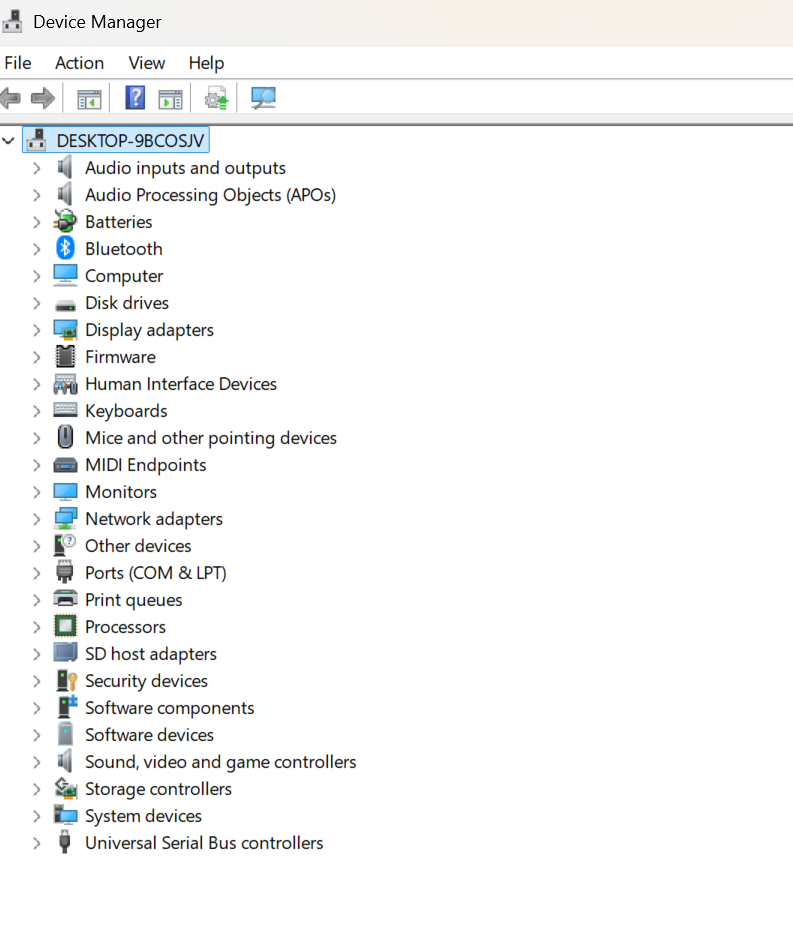
Task: Select the Disk drives label
Action: tap(127, 303)
